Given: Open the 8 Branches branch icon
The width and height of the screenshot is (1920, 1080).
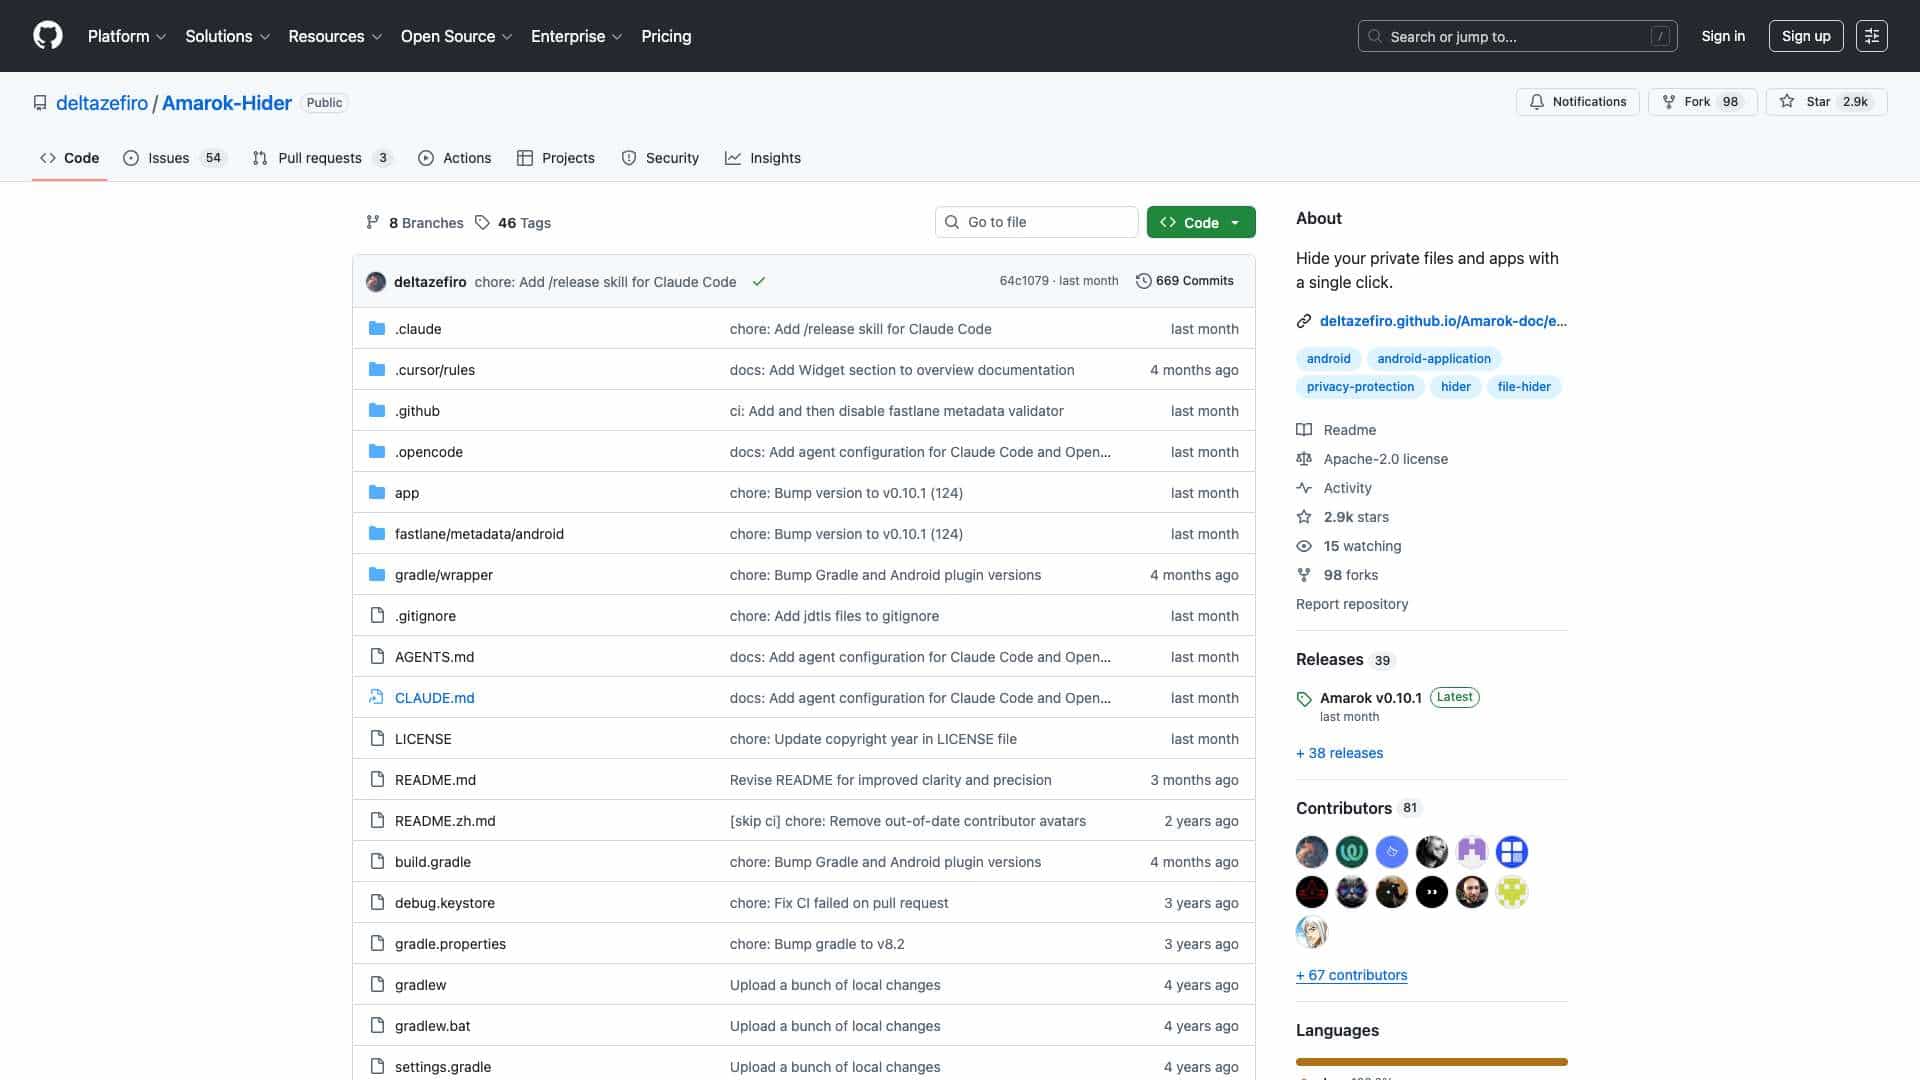Looking at the screenshot, I should (373, 223).
